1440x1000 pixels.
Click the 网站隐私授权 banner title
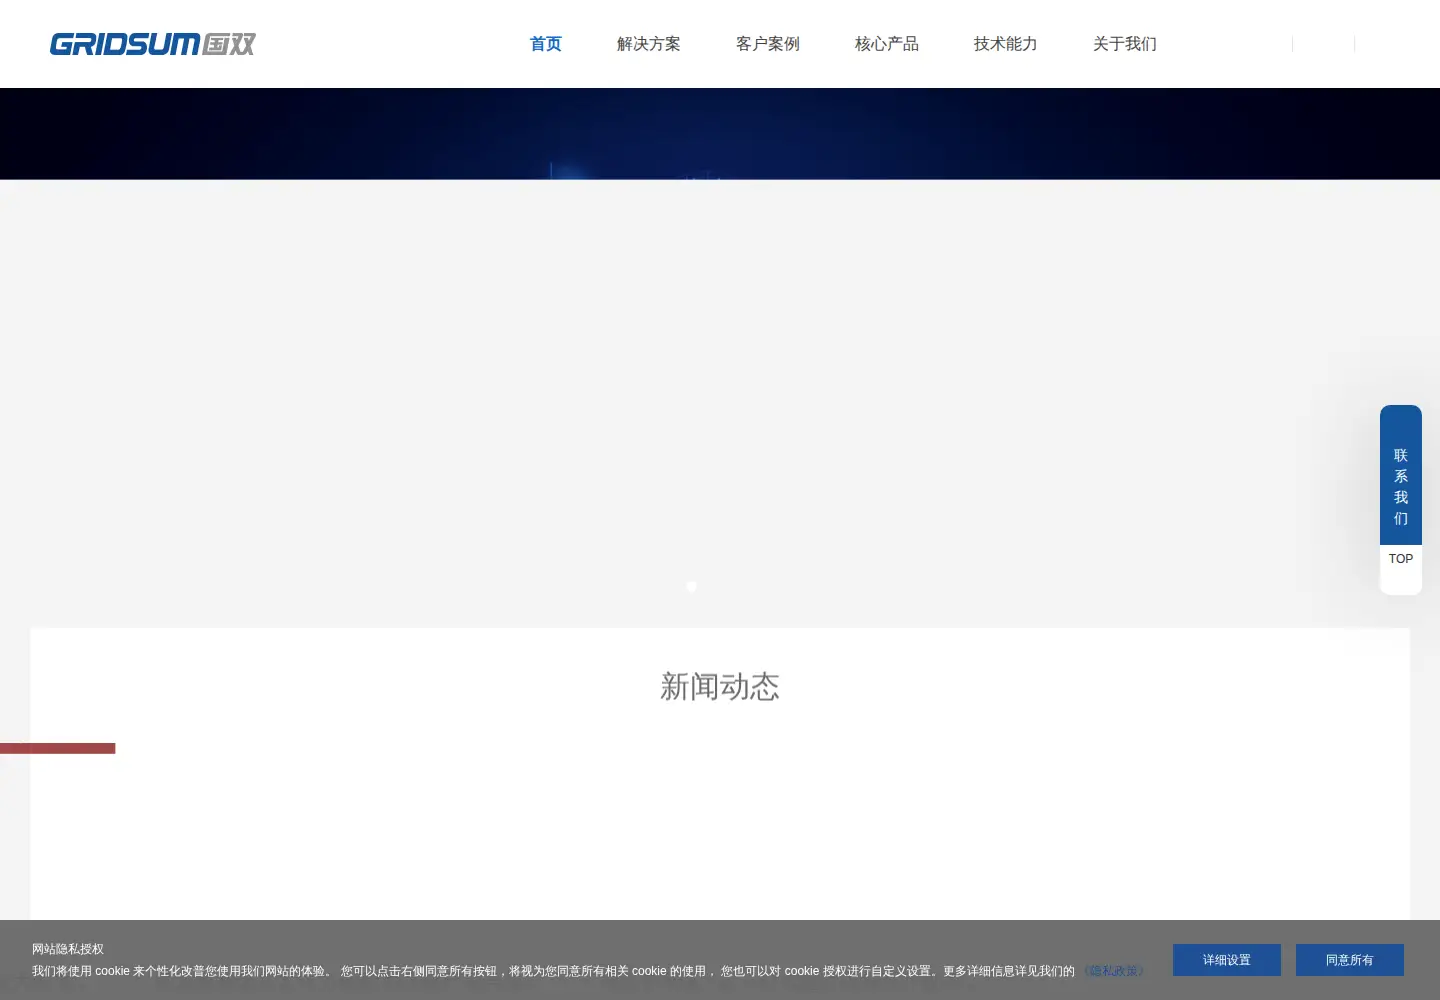[x=68, y=949]
